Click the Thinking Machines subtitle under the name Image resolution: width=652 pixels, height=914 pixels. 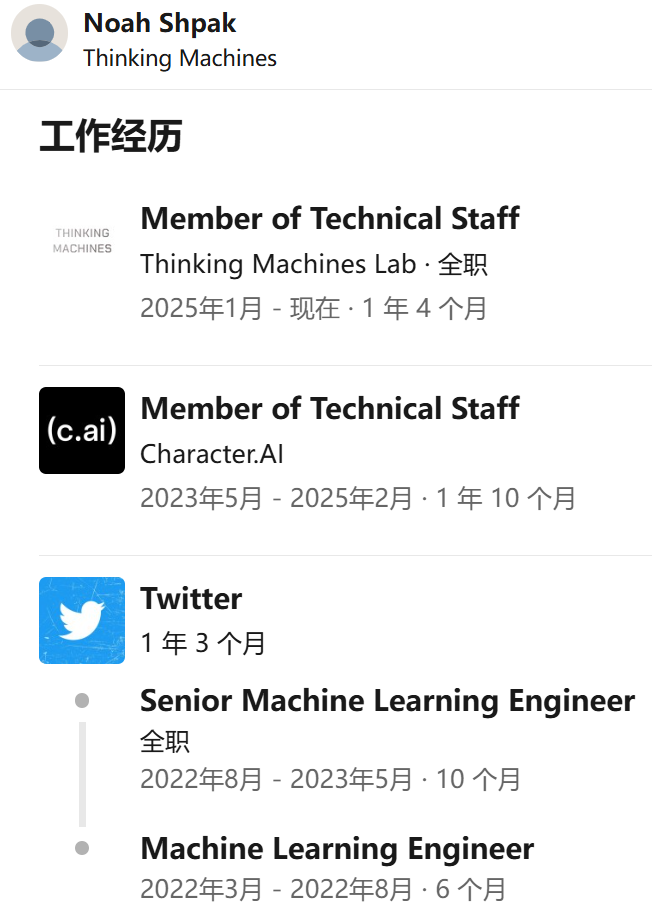[180, 58]
